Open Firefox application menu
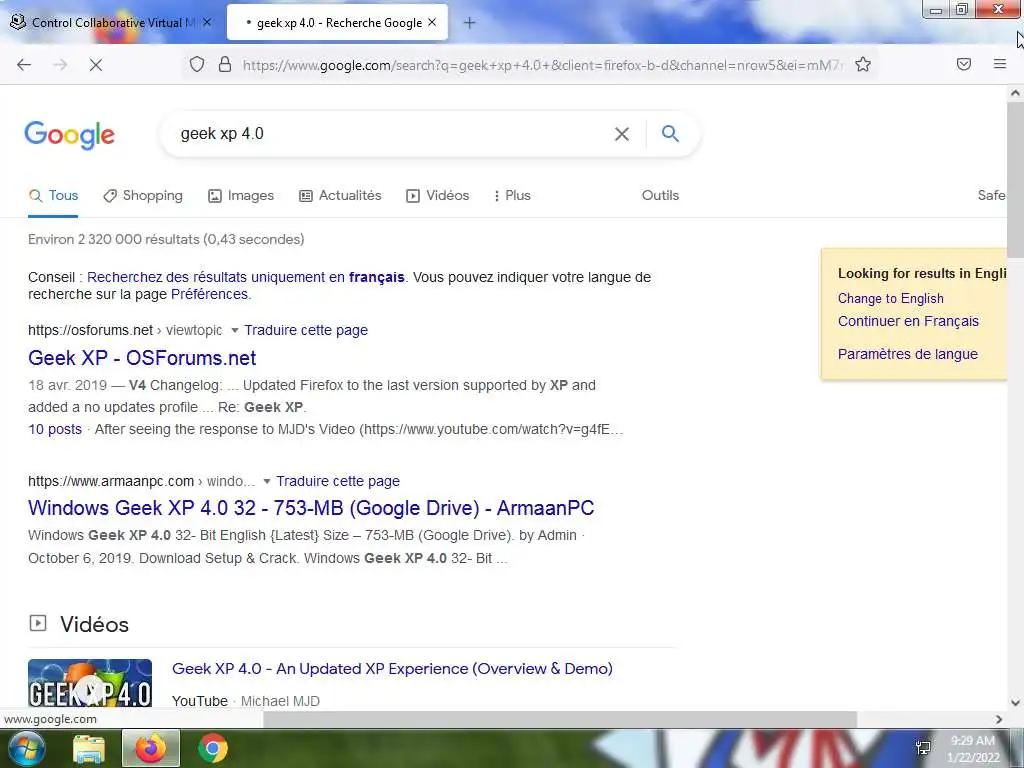 pyautogui.click(x=1000, y=64)
